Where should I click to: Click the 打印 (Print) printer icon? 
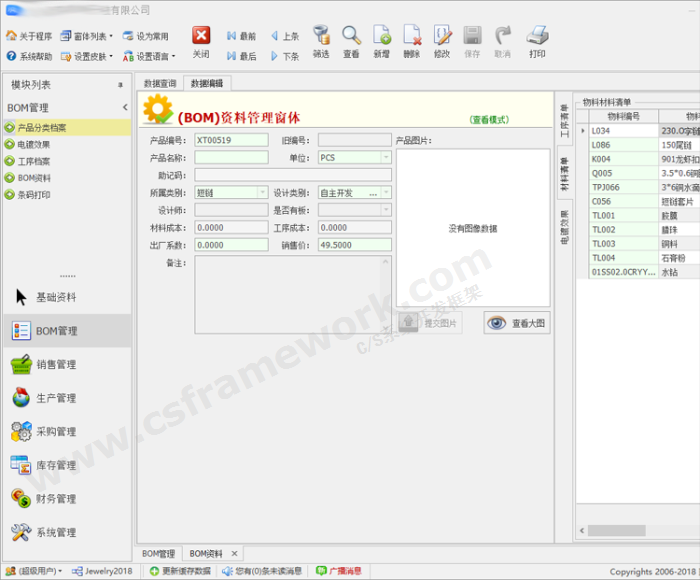coord(537,41)
